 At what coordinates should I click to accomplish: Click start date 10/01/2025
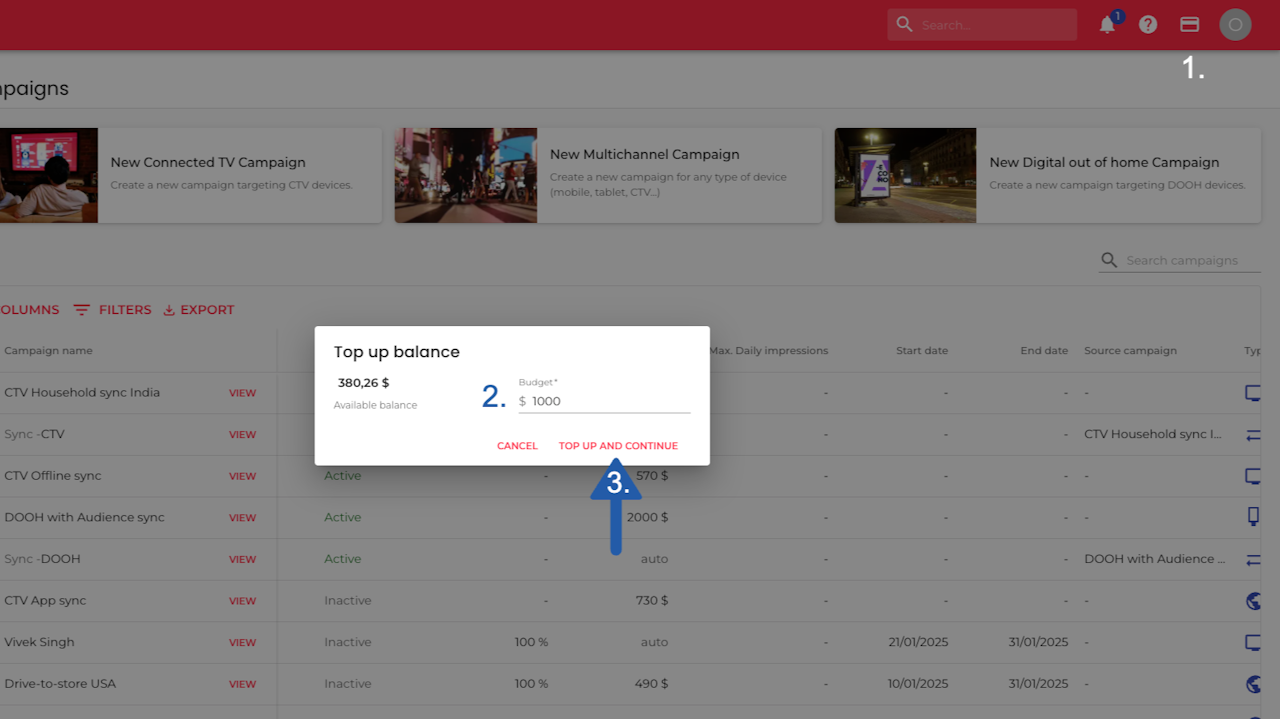[917, 684]
